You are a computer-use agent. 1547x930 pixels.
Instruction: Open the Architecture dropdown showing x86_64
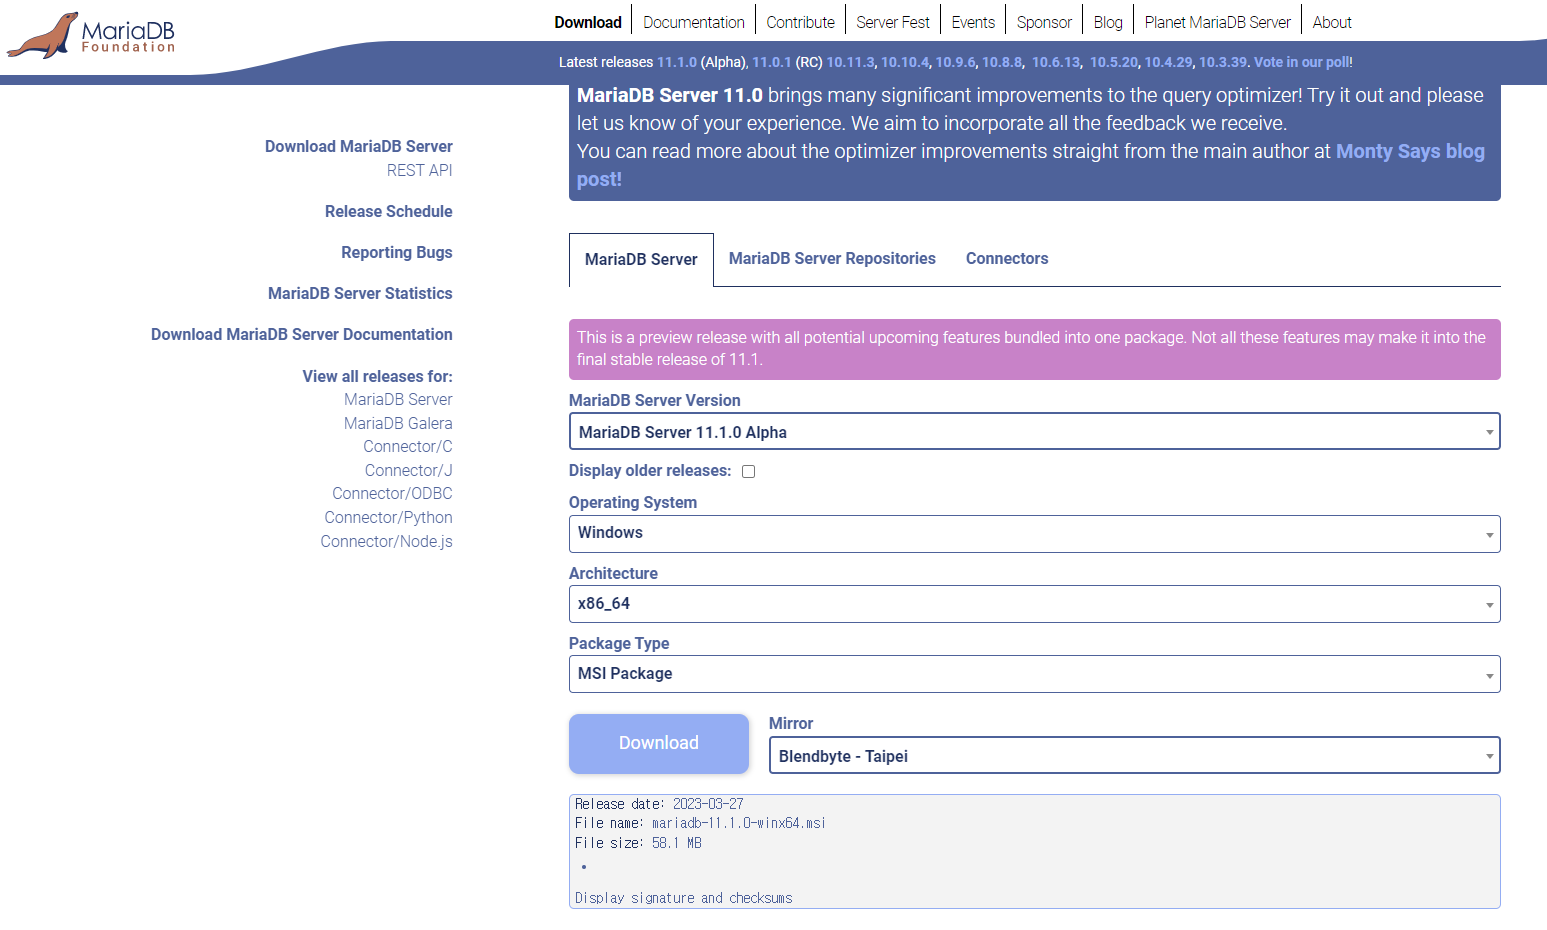coord(1034,604)
